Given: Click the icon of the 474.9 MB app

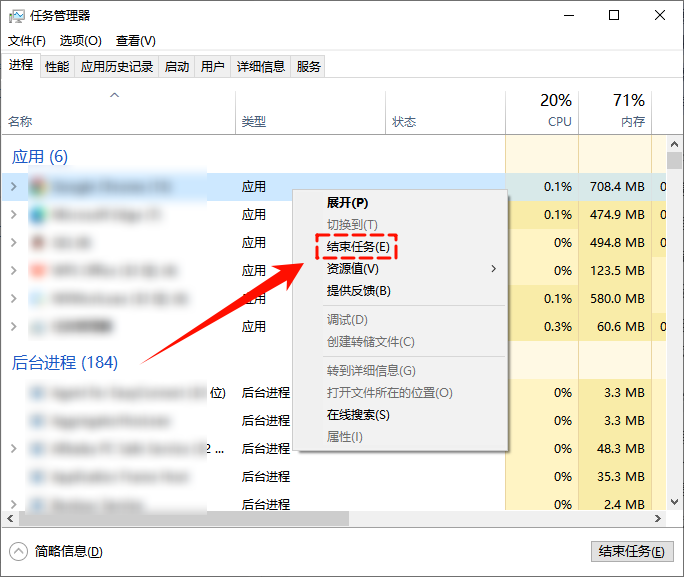Looking at the screenshot, I should (38, 215).
